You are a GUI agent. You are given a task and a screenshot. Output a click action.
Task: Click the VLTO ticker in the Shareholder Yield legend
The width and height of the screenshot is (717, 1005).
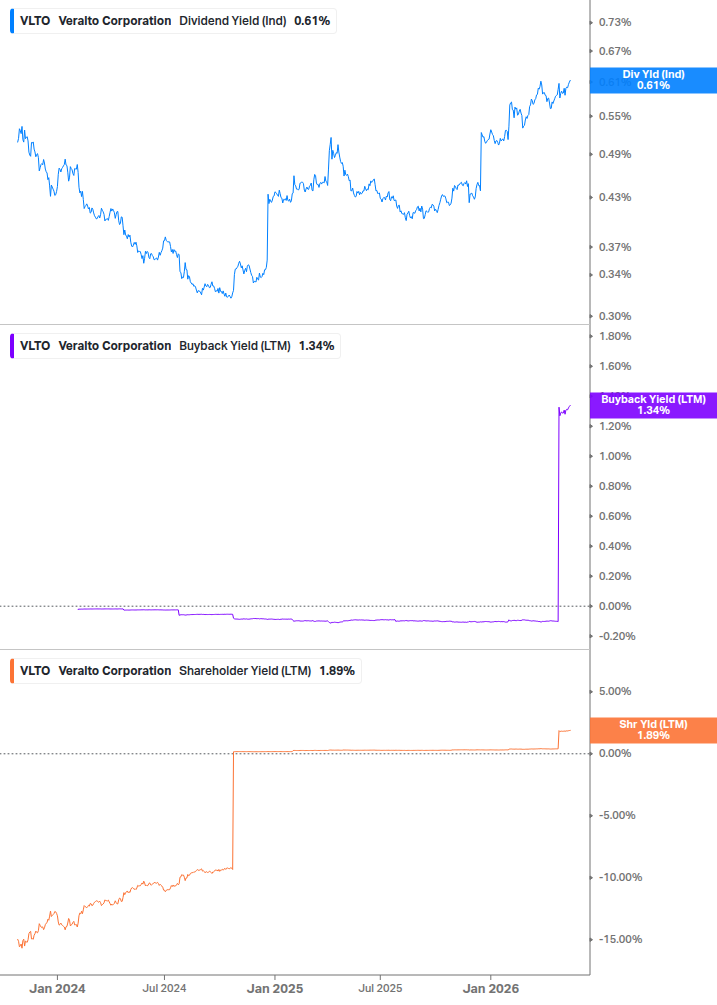pyautogui.click(x=35, y=671)
